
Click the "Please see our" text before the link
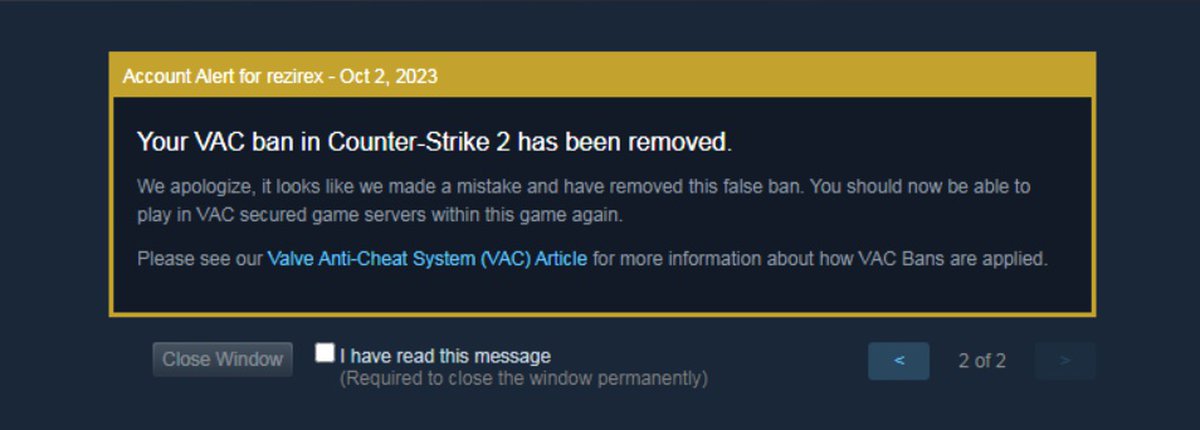coord(199,259)
